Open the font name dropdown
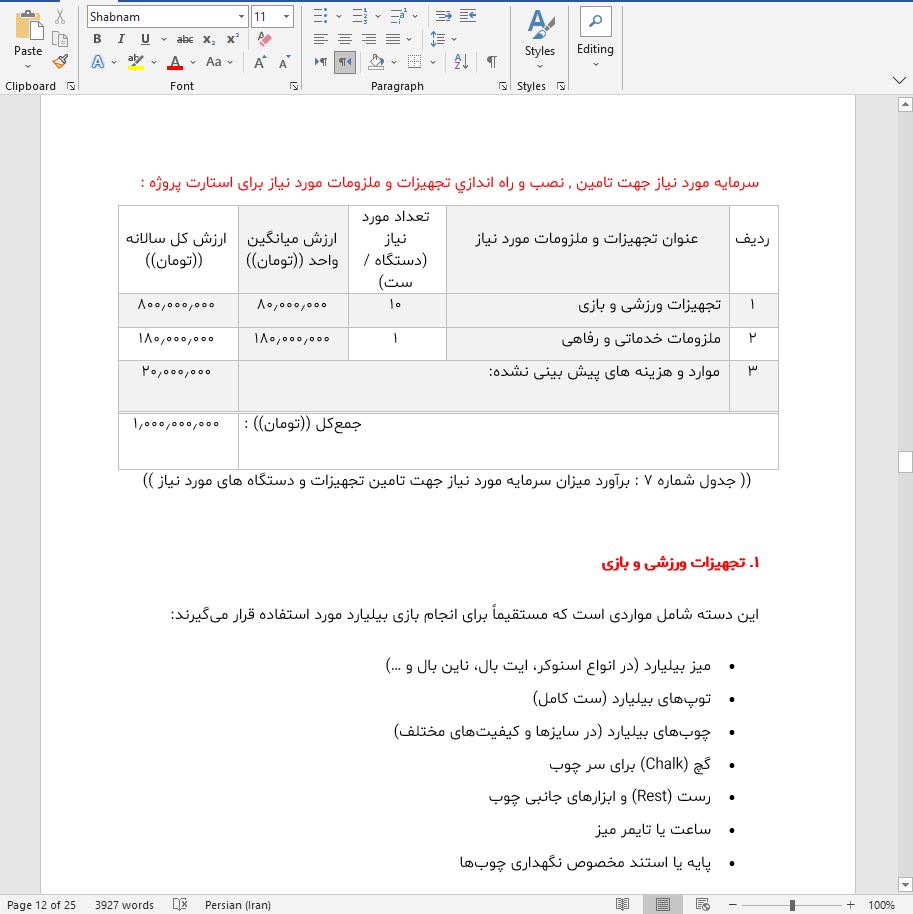This screenshot has width=913, height=914. (240, 16)
